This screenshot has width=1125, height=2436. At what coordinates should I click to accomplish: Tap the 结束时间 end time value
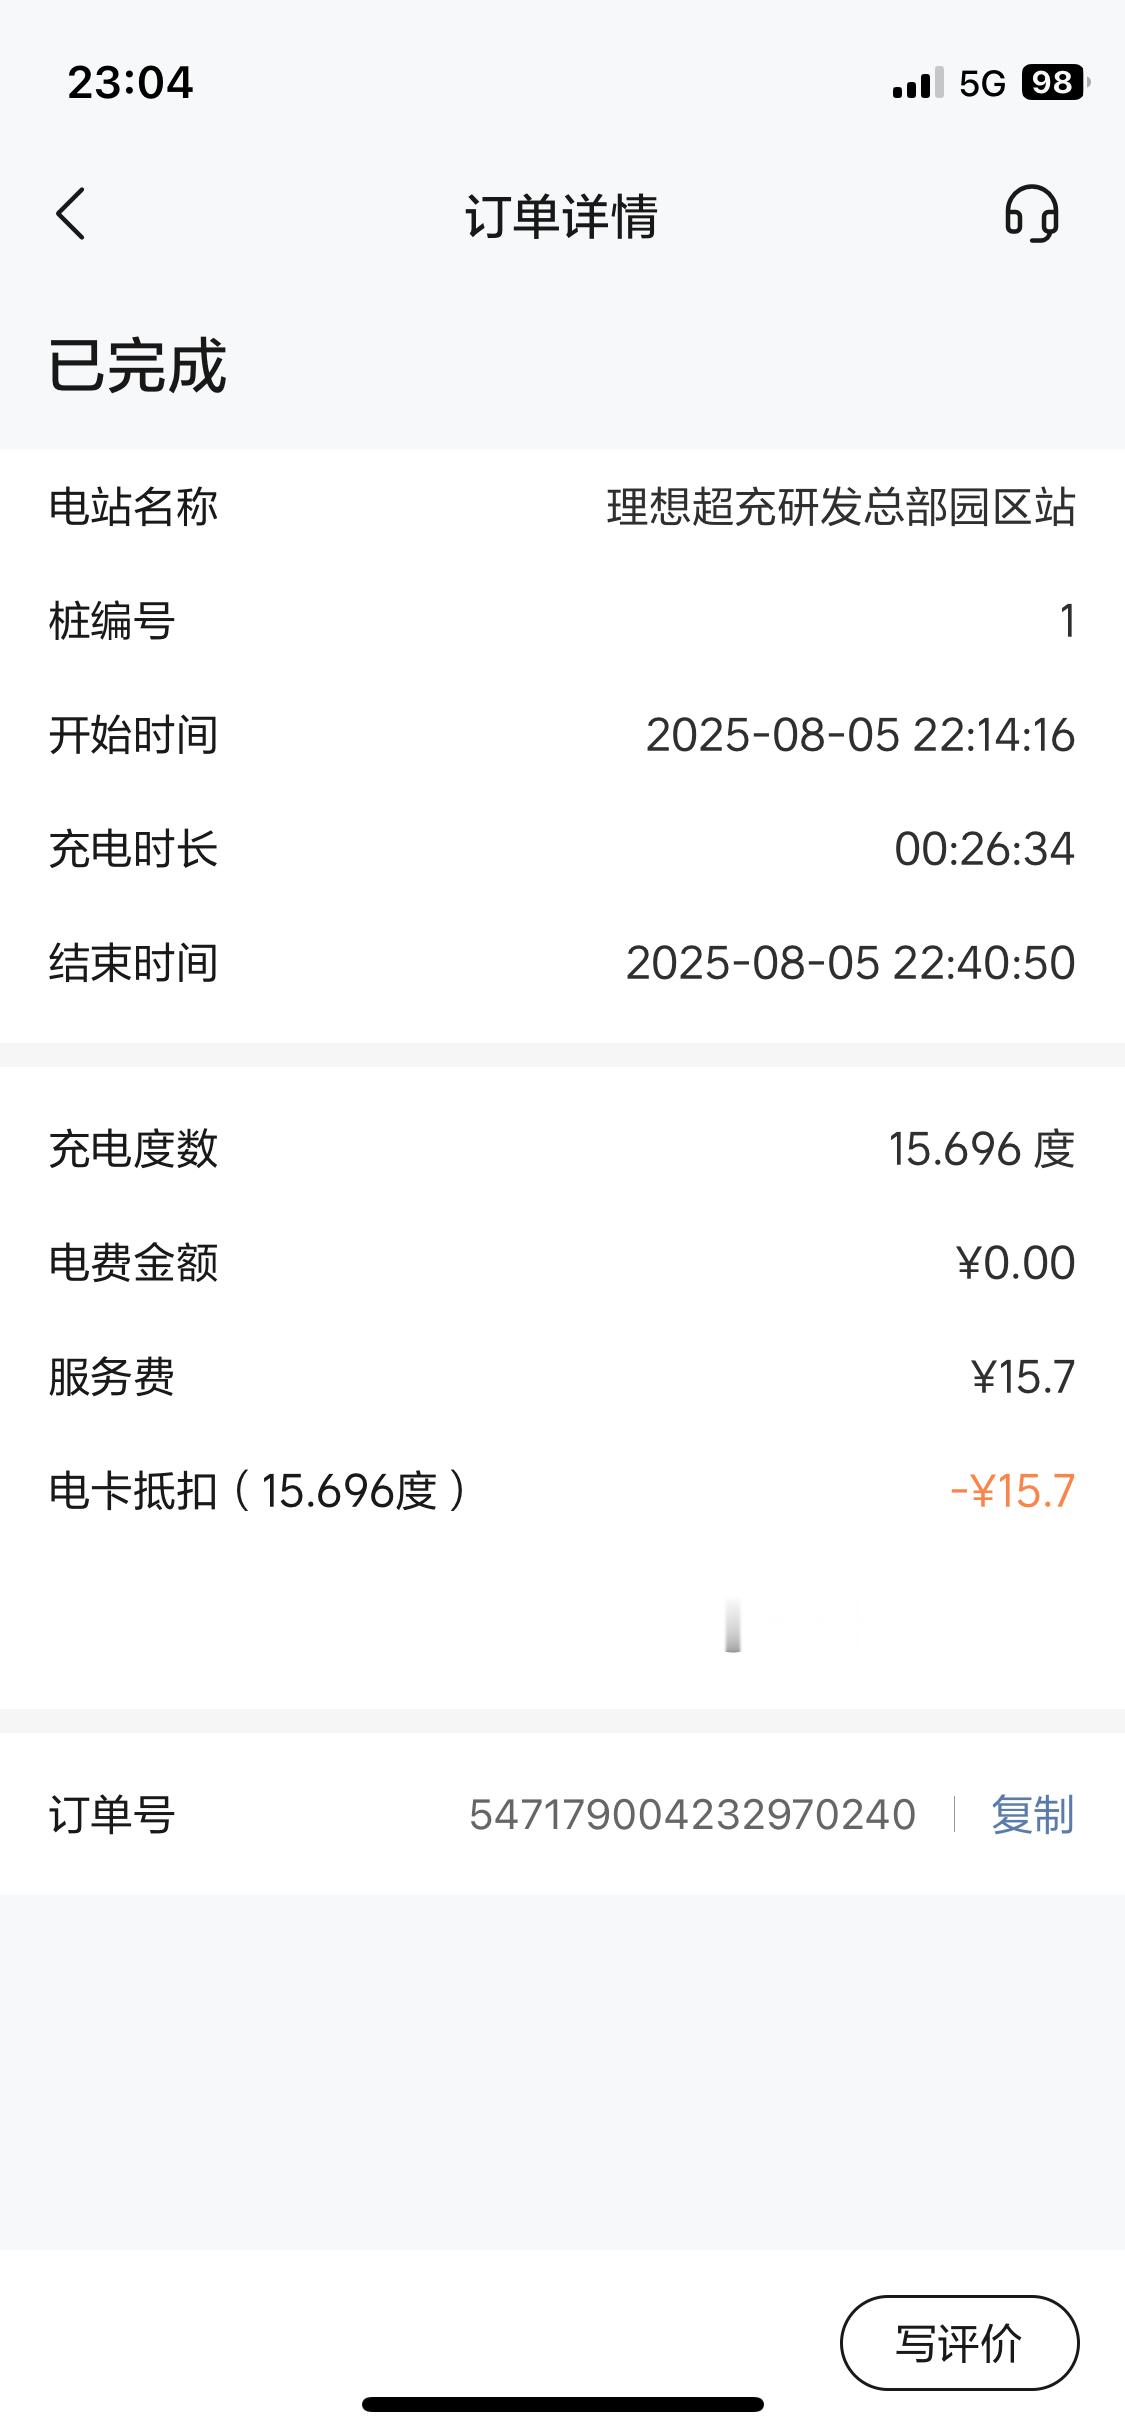pos(850,963)
